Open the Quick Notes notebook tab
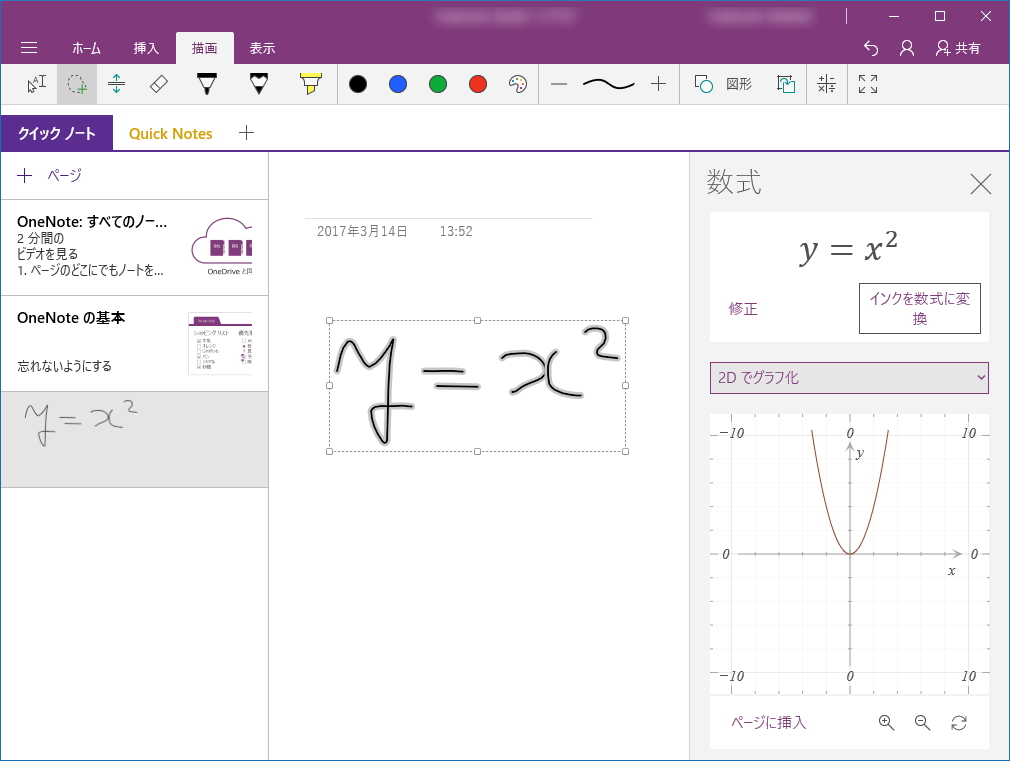1010x761 pixels. click(x=170, y=132)
